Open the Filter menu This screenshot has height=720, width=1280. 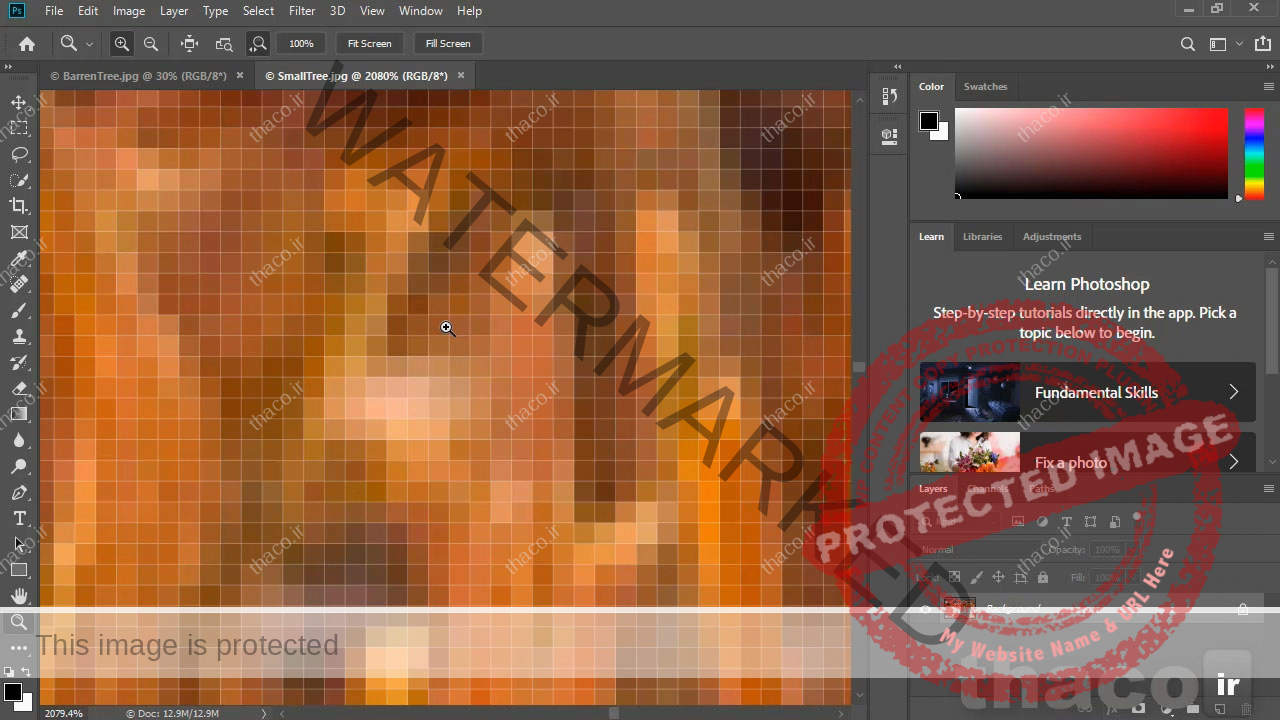pos(301,11)
